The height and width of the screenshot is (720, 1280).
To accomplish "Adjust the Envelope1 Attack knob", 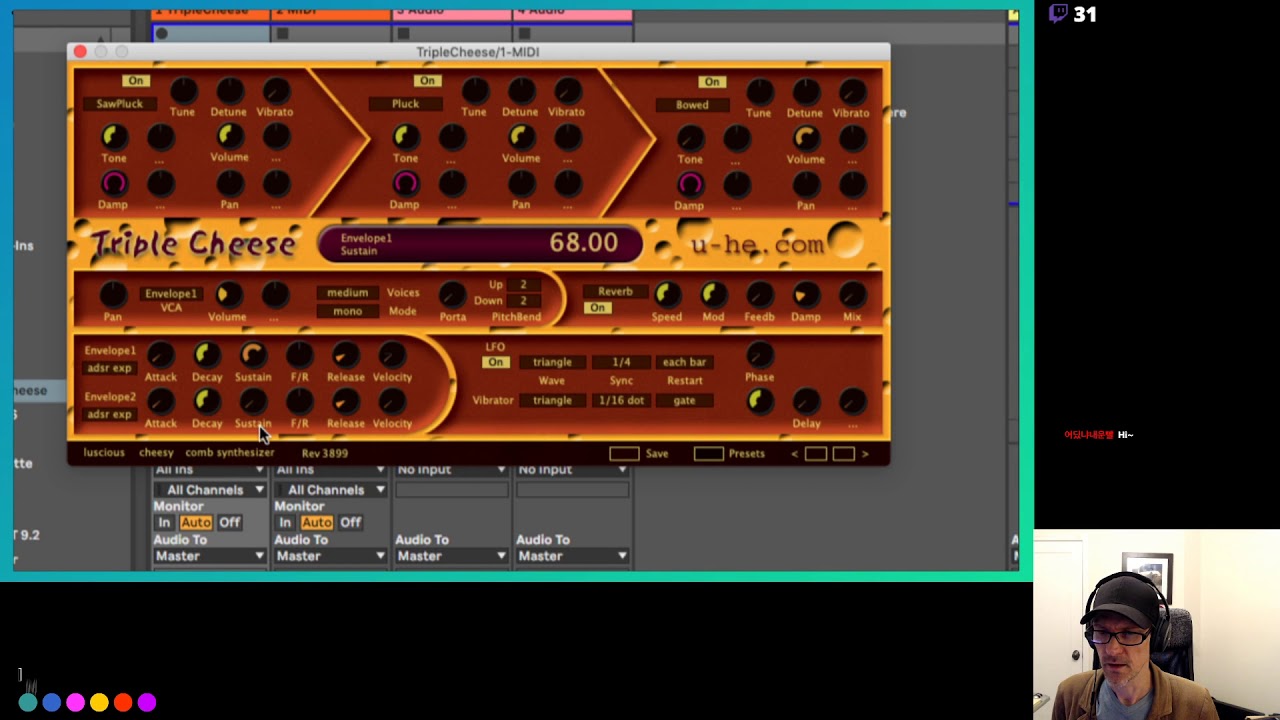I will 160,355.
